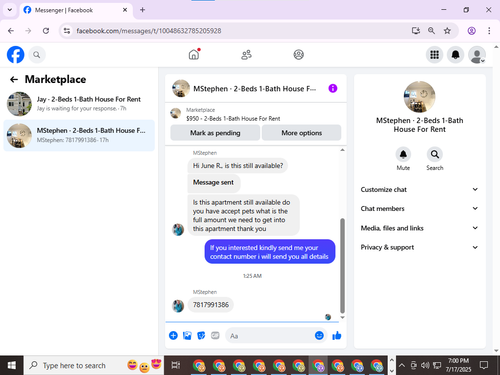Select the MStephen conversation in list
This screenshot has width=500, height=375.
79,135
